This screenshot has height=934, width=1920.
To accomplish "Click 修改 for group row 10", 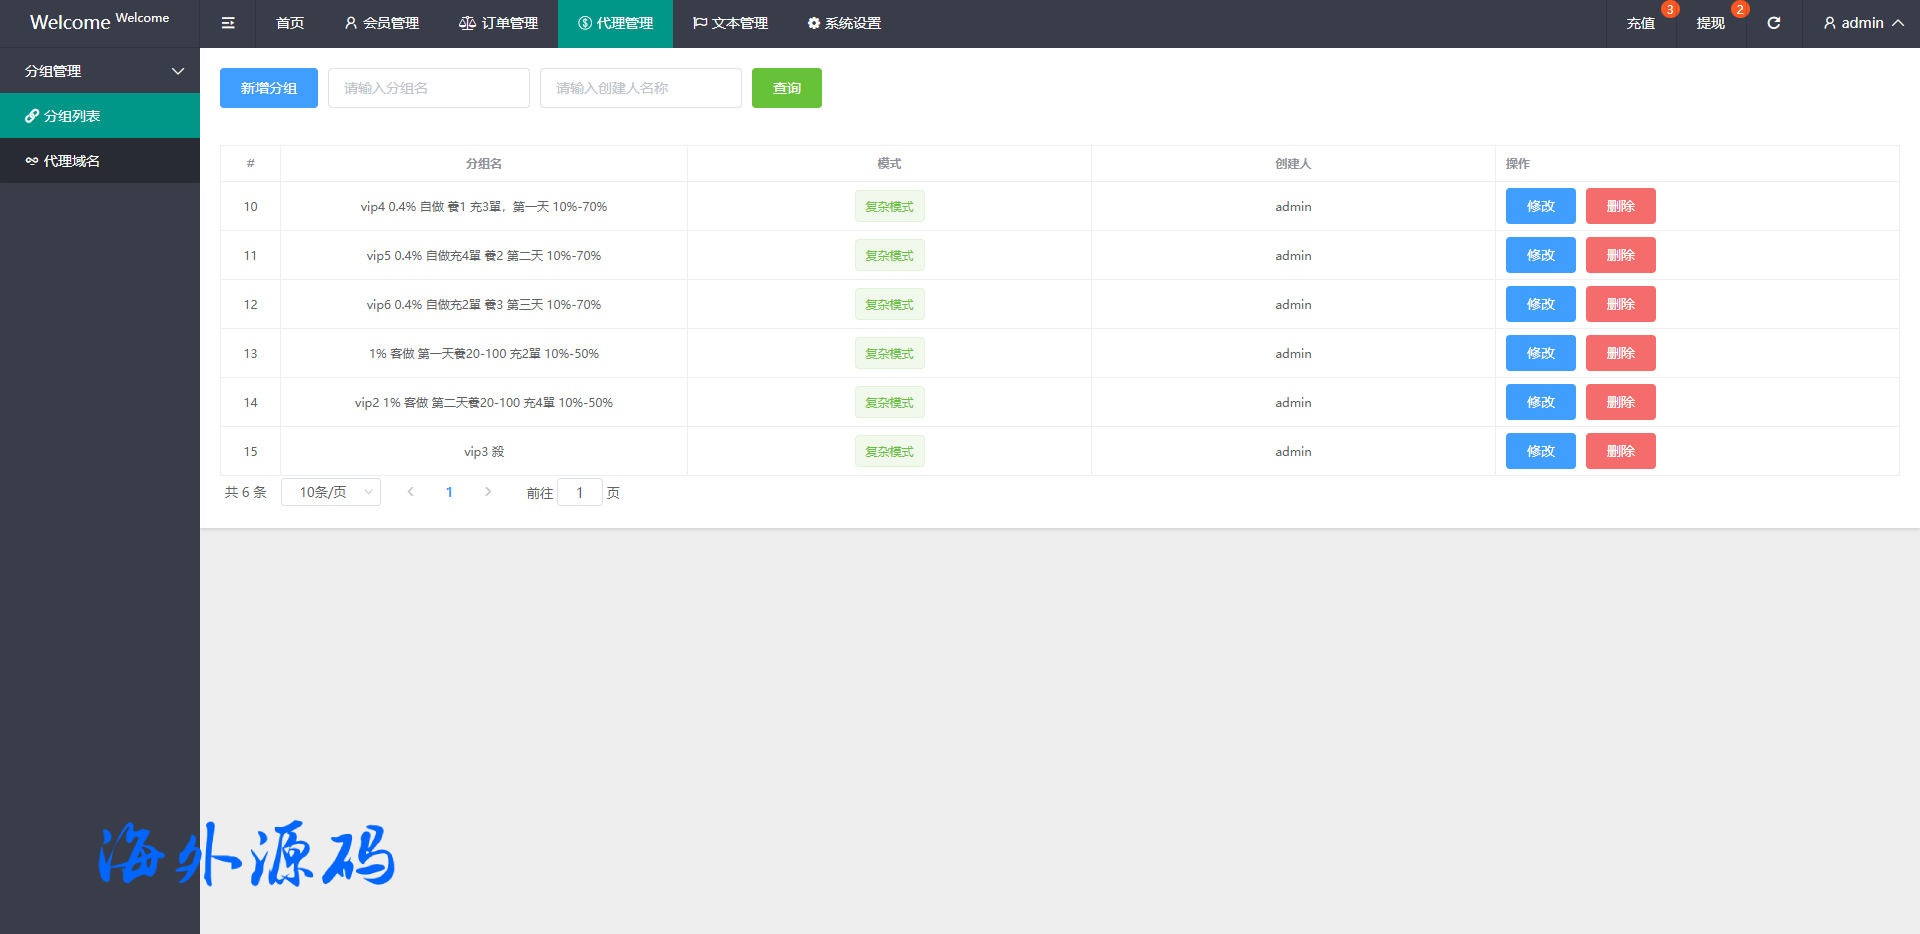I will [x=1540, y=206].
